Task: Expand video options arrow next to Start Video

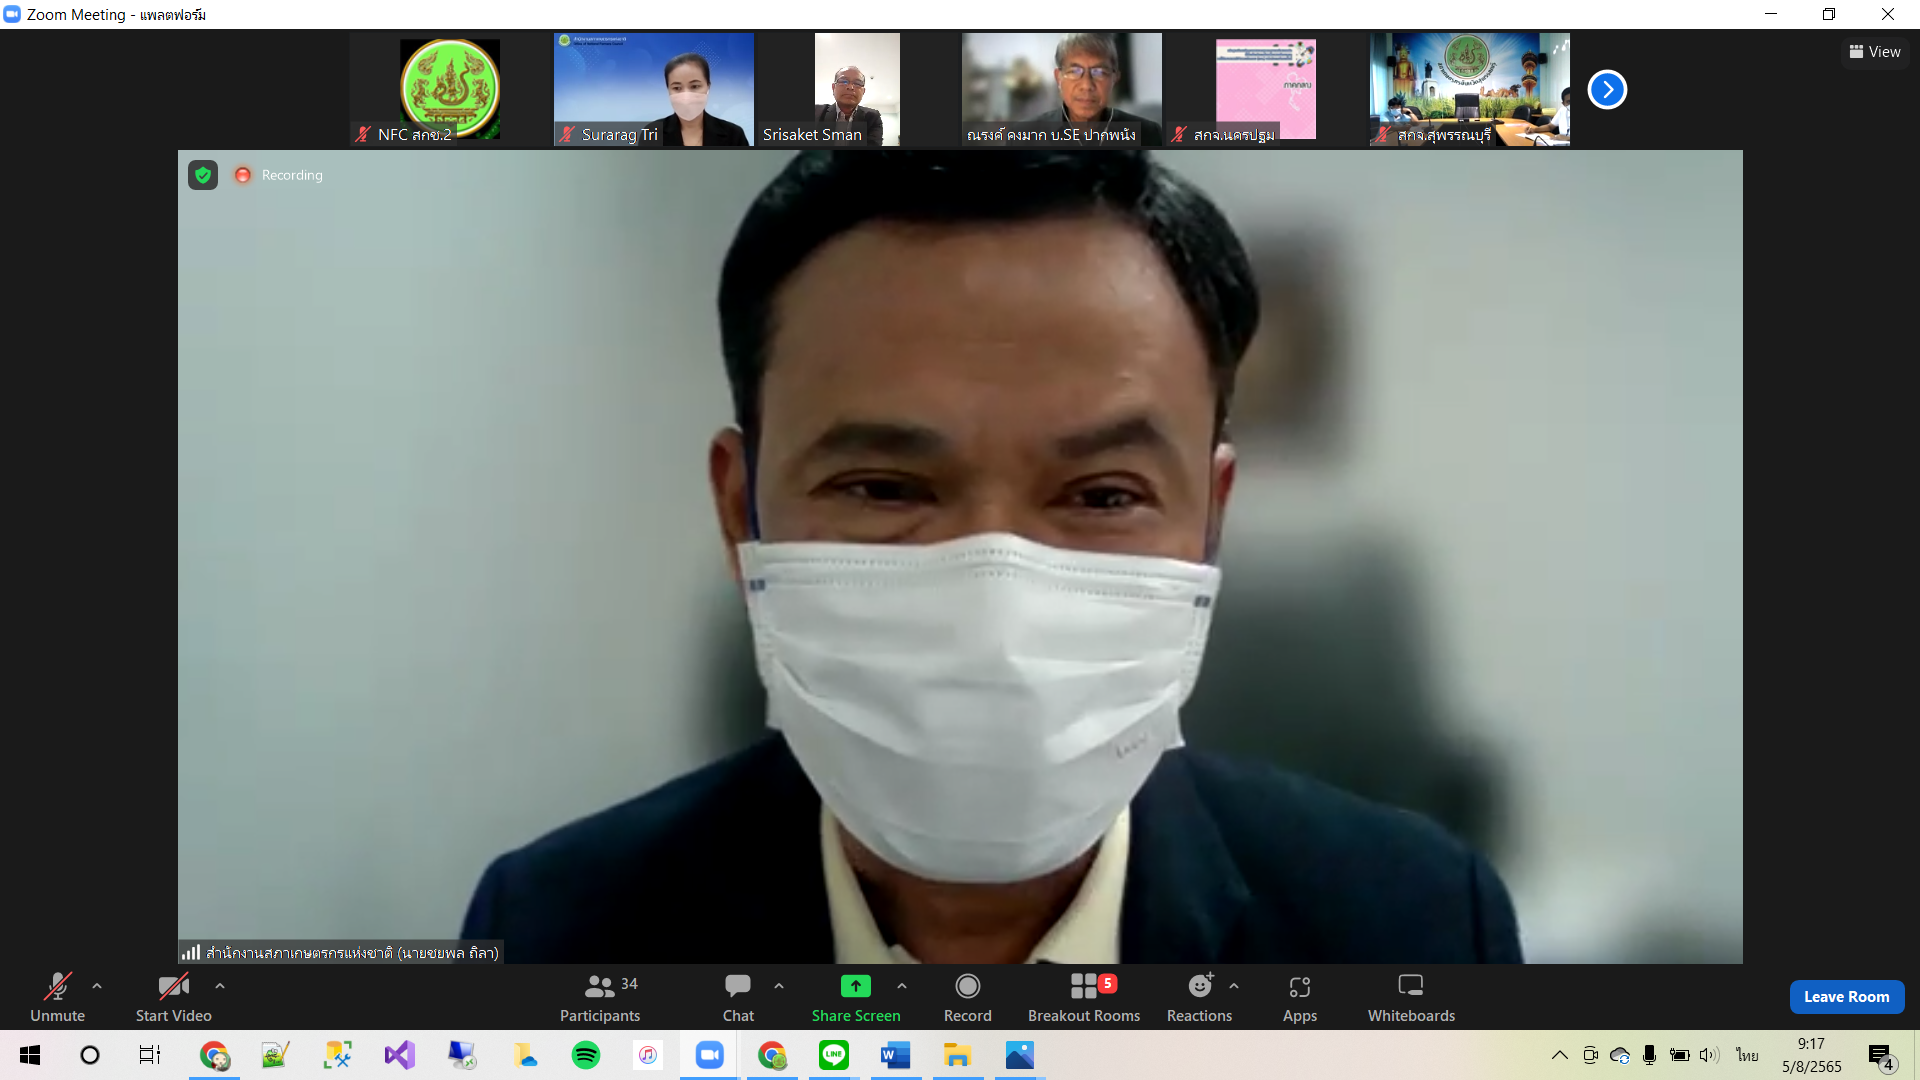Action: [220, 986]
